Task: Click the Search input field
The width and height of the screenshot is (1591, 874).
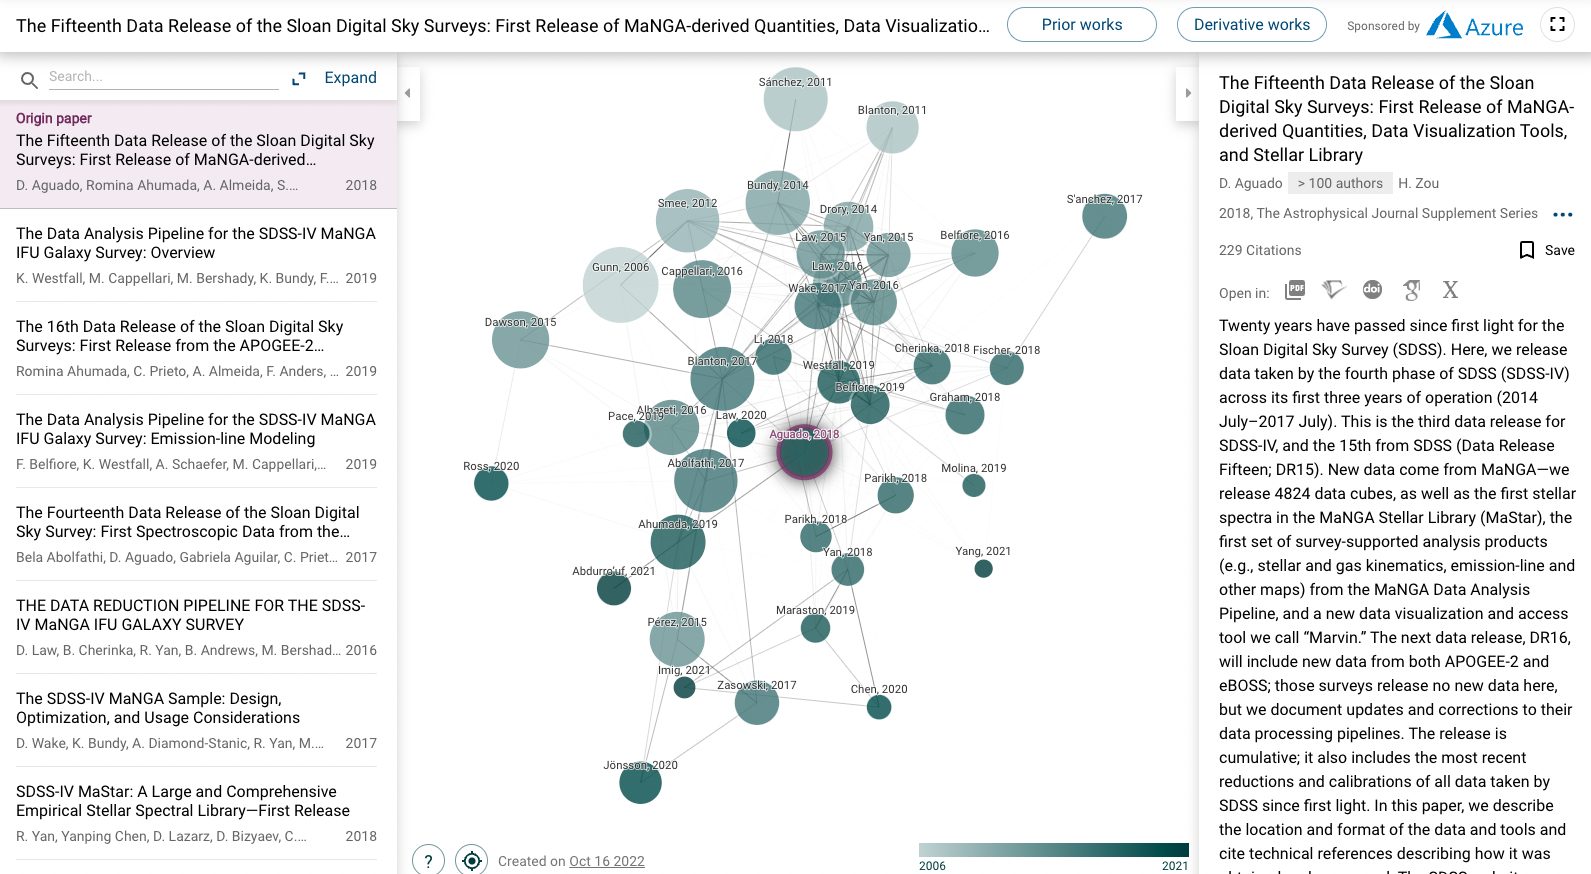Action: pyautogui.click(x=162, y=77)
